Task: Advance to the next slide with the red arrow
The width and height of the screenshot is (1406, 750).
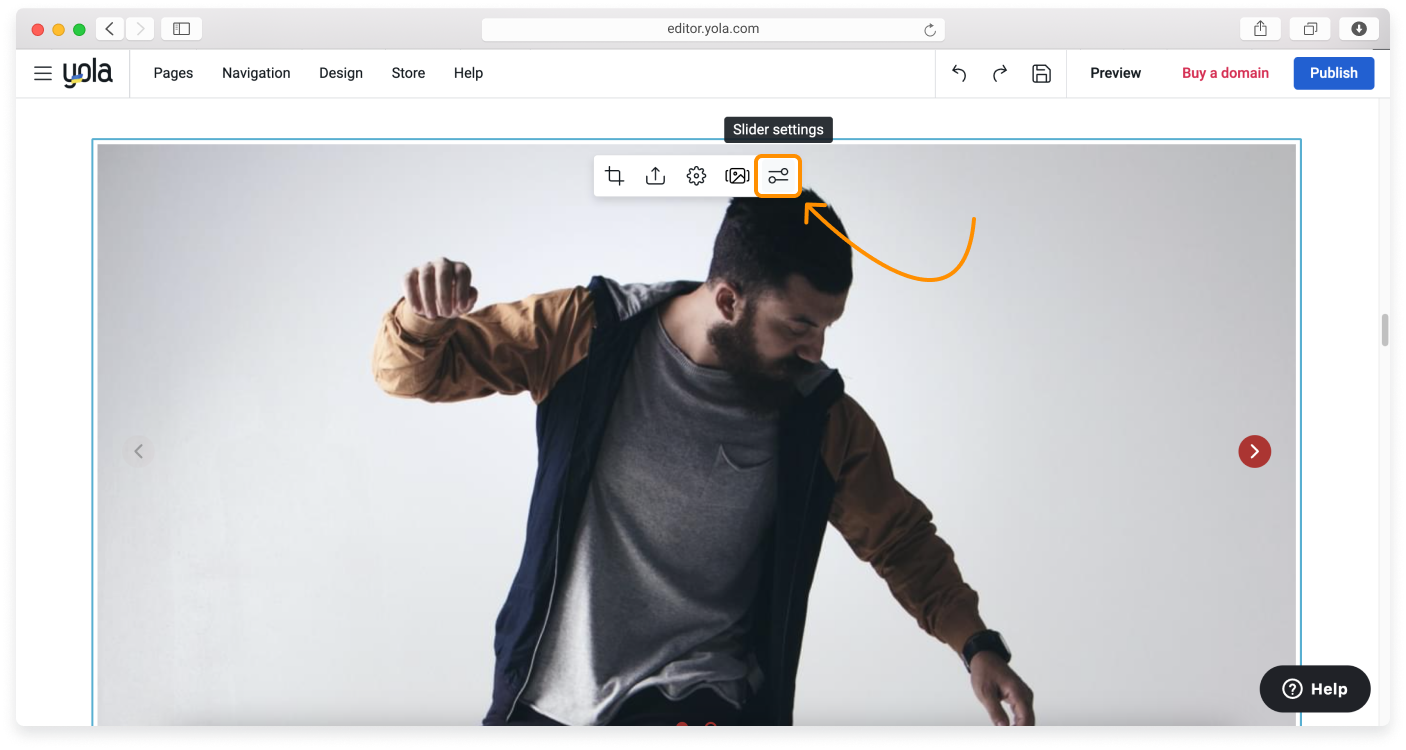Action: coord(1255,451)
